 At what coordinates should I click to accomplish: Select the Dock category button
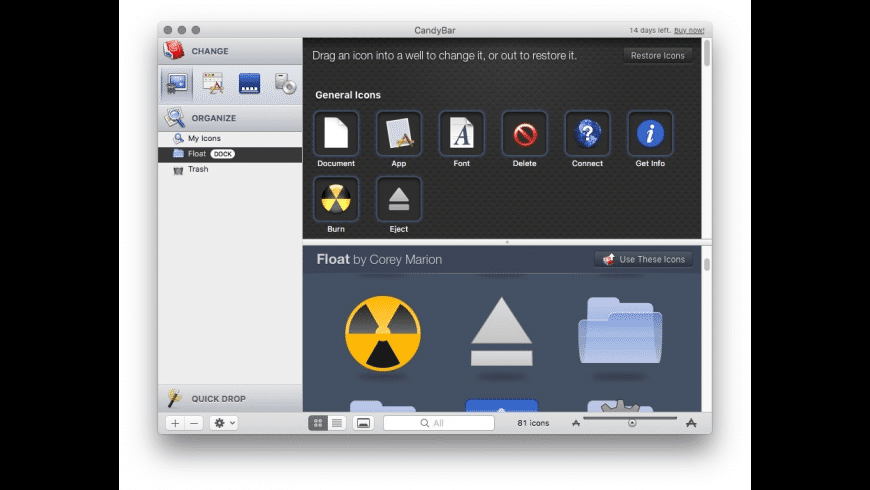point(250,84)
